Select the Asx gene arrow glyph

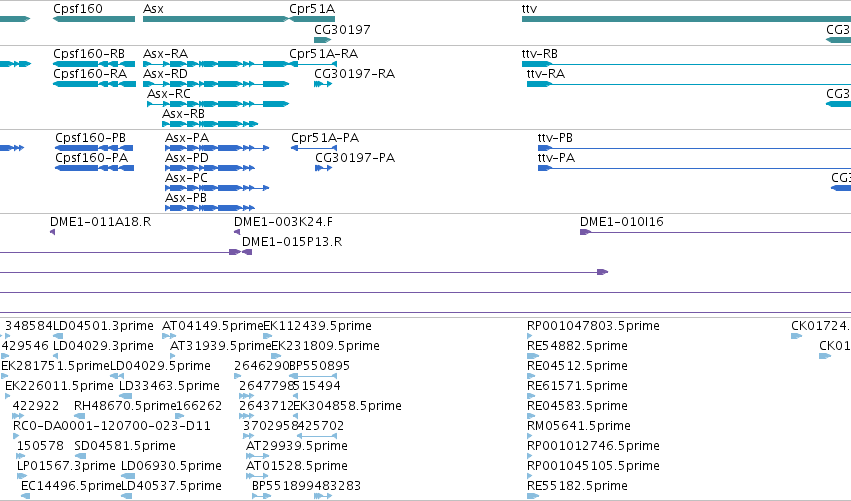[216, 19]
